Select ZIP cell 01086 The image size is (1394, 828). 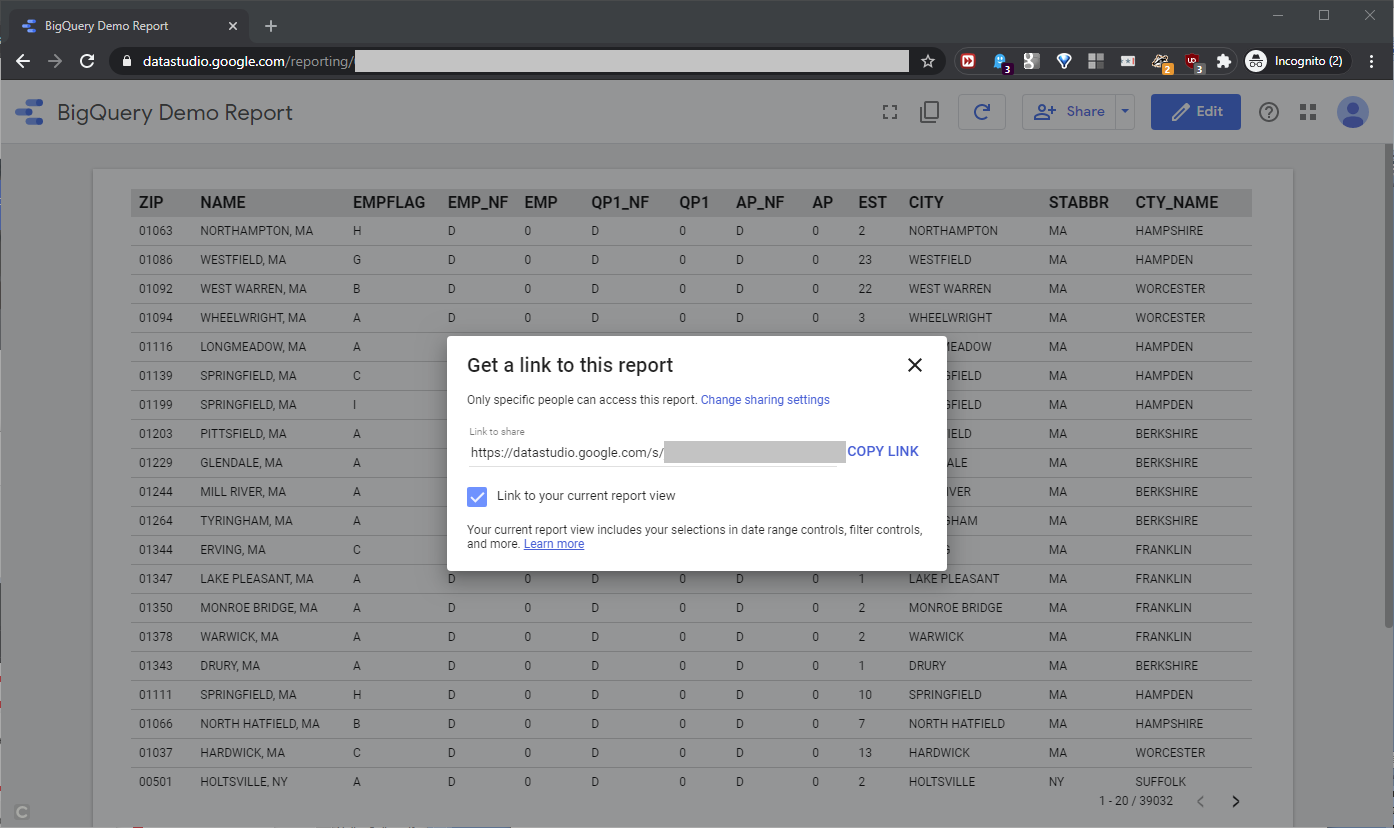tap(156, 260)
